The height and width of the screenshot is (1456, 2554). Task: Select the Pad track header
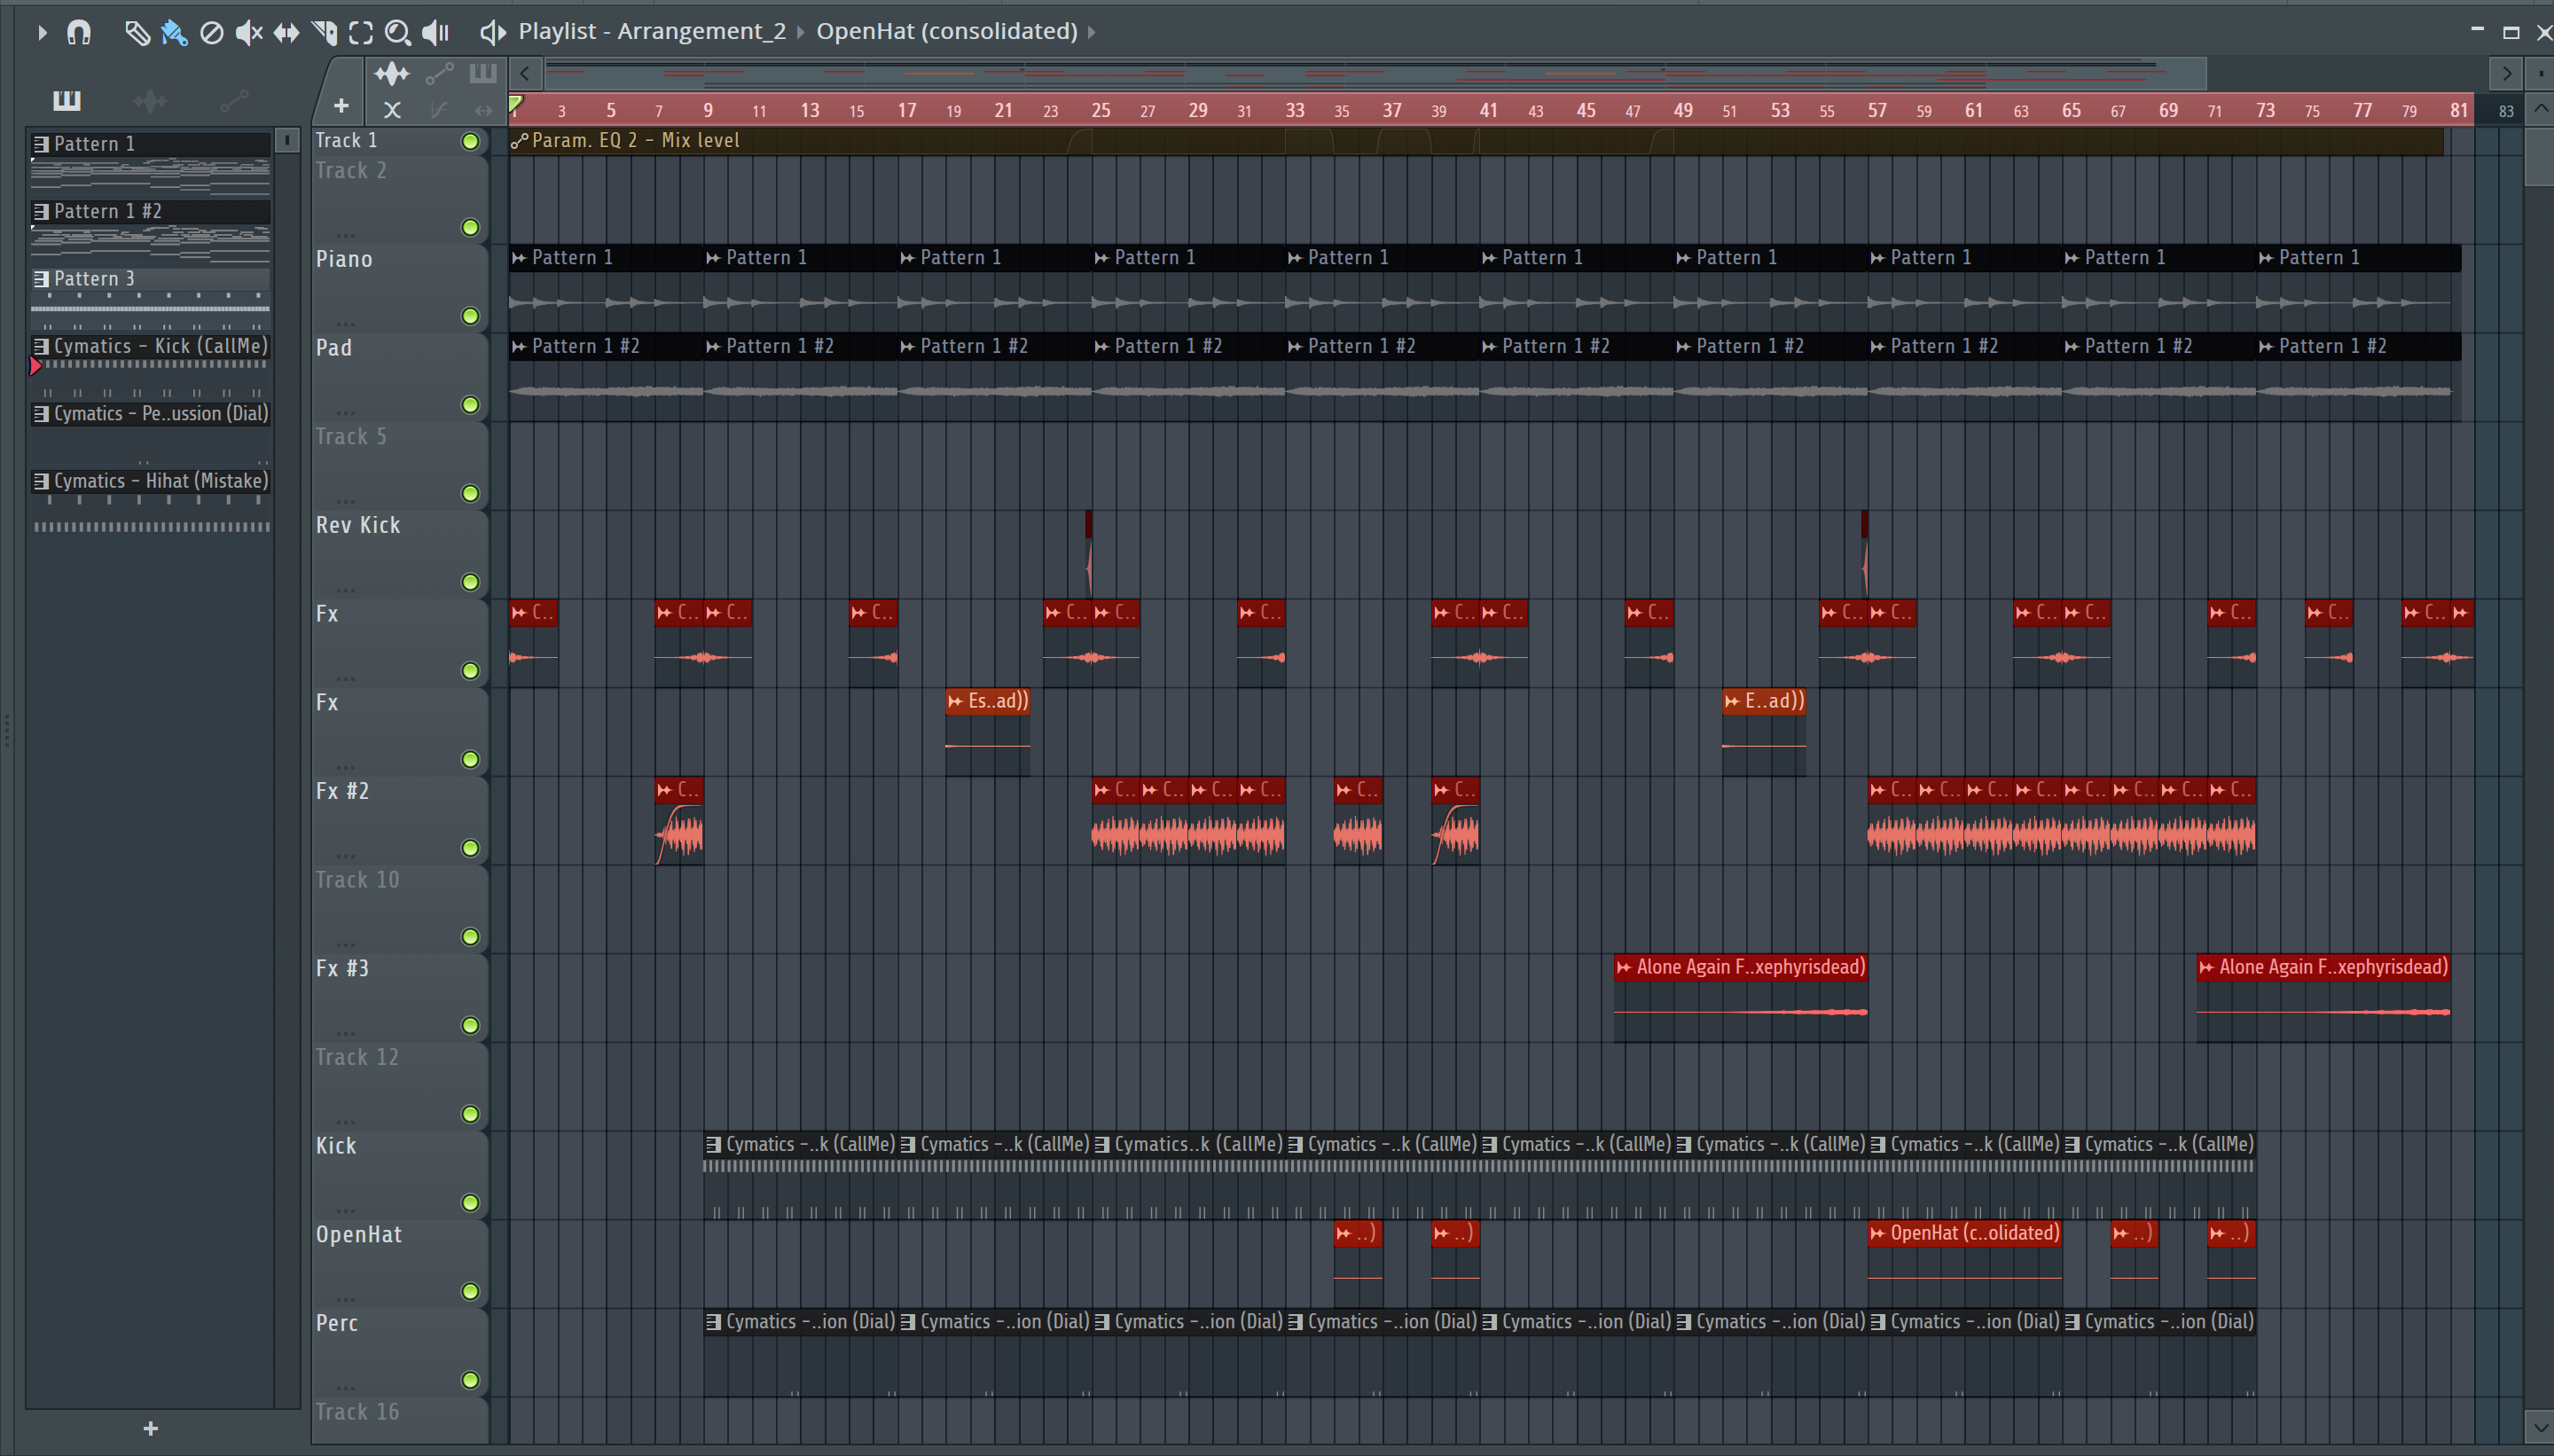coord(399,377)
